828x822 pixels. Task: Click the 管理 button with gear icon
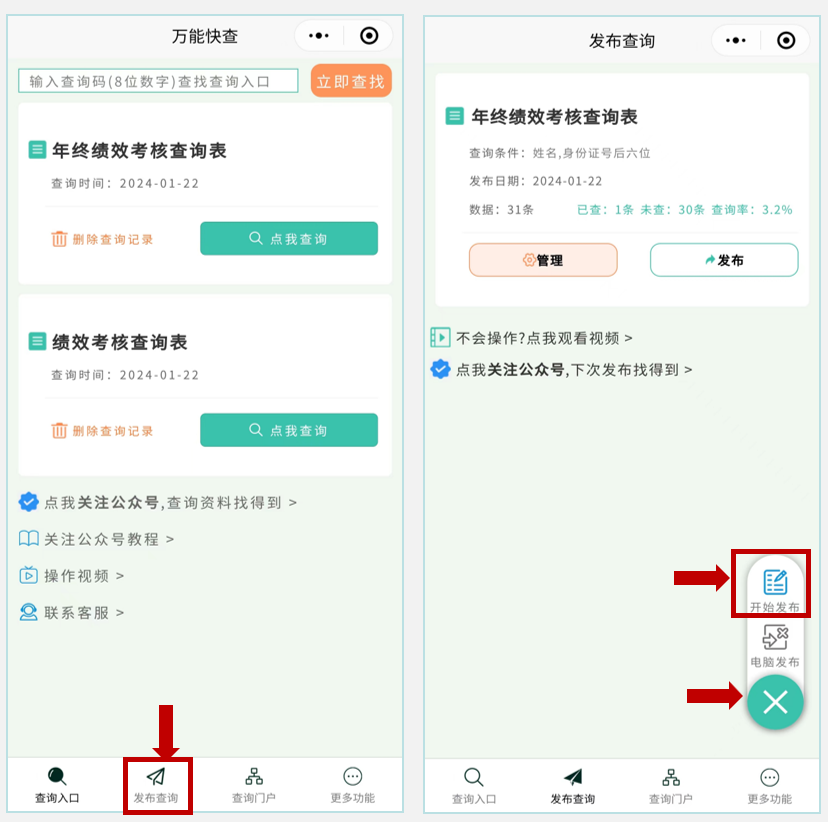pyautogui.click(x=543, y=260)
